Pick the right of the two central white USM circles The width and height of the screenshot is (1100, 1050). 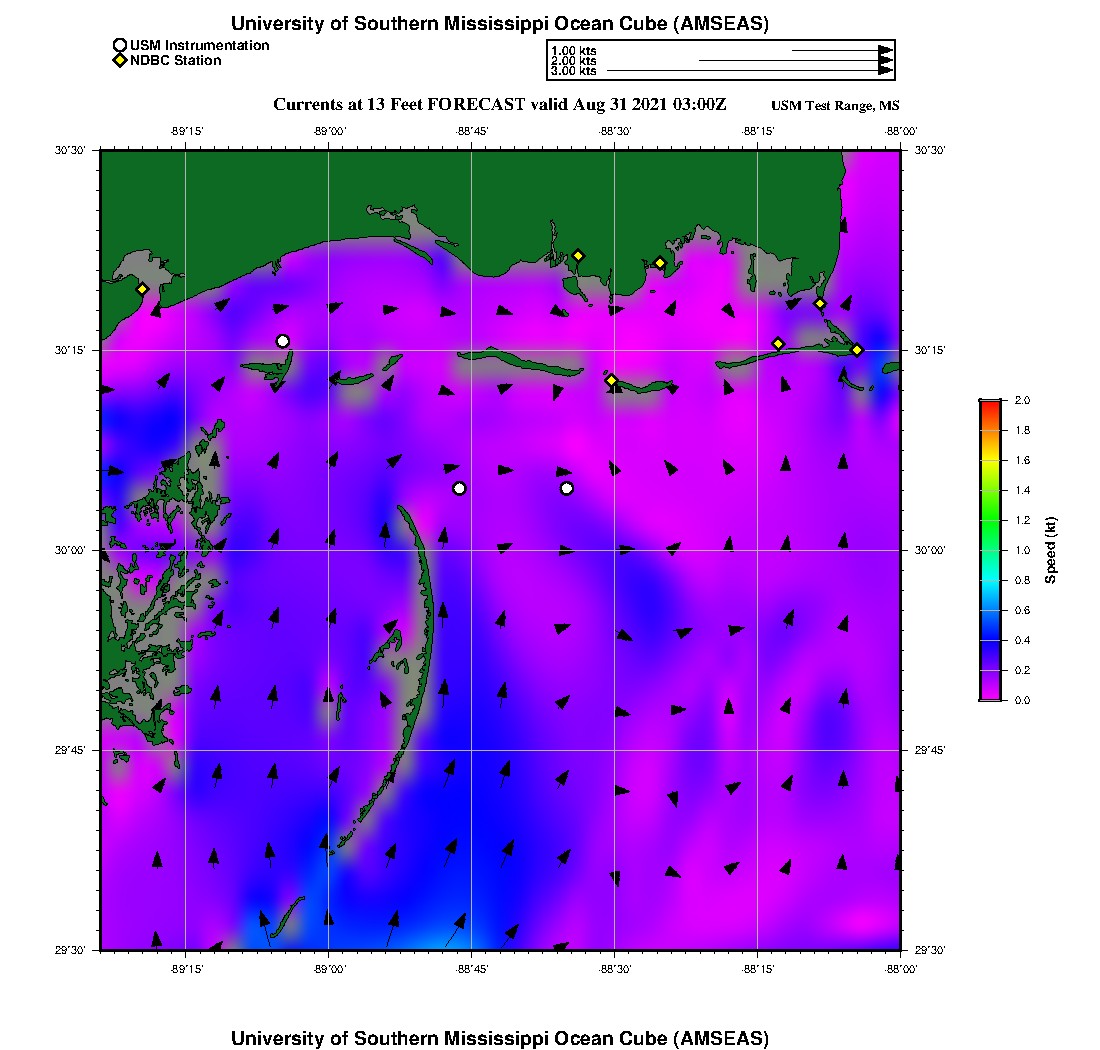567,488
